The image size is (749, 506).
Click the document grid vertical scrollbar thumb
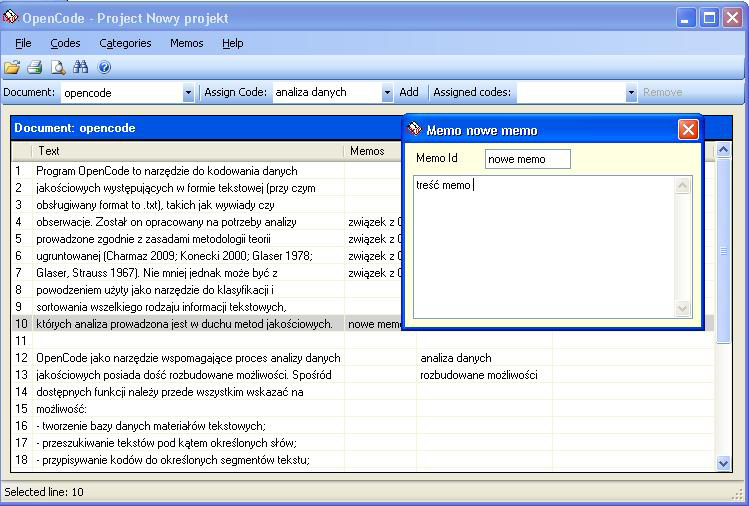click(723, 250)
